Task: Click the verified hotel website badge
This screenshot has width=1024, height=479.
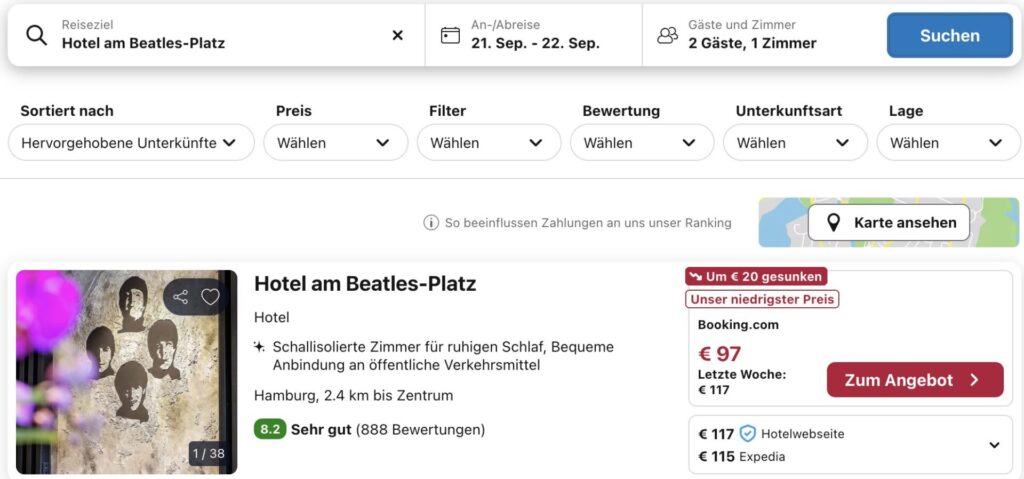Action: pyautogui.click(x=748, y=434)
